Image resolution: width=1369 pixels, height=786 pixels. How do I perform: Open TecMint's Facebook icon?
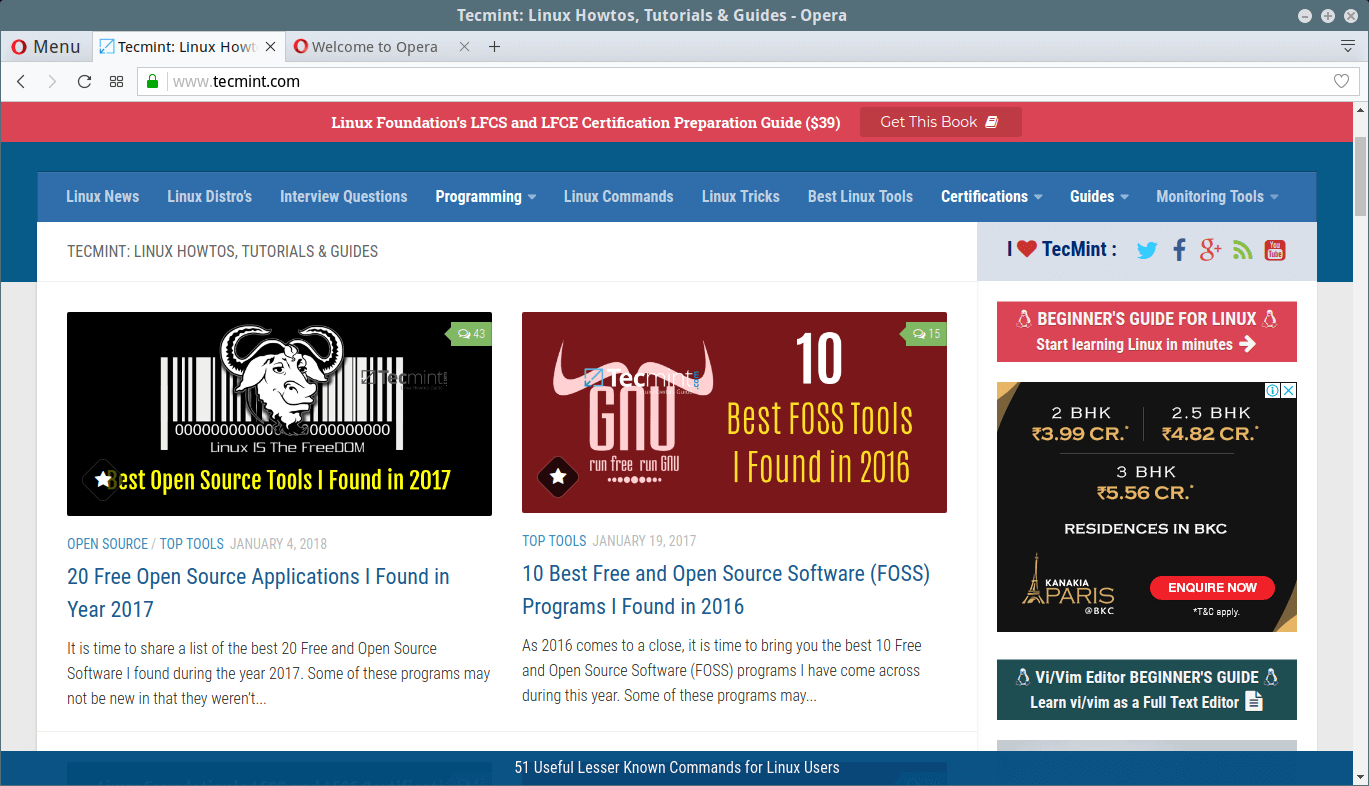point(1179,250)
